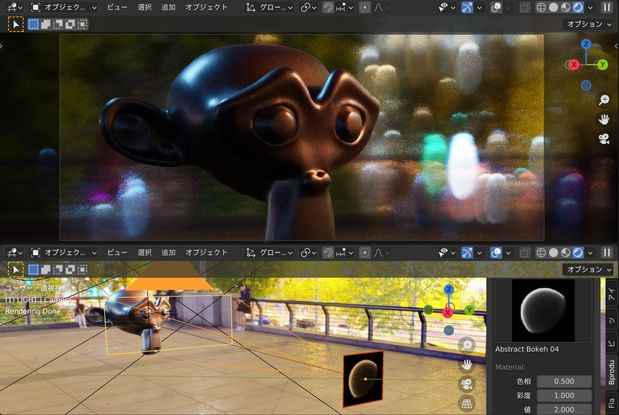Toggle overlays in bottom viewport header

496,253
